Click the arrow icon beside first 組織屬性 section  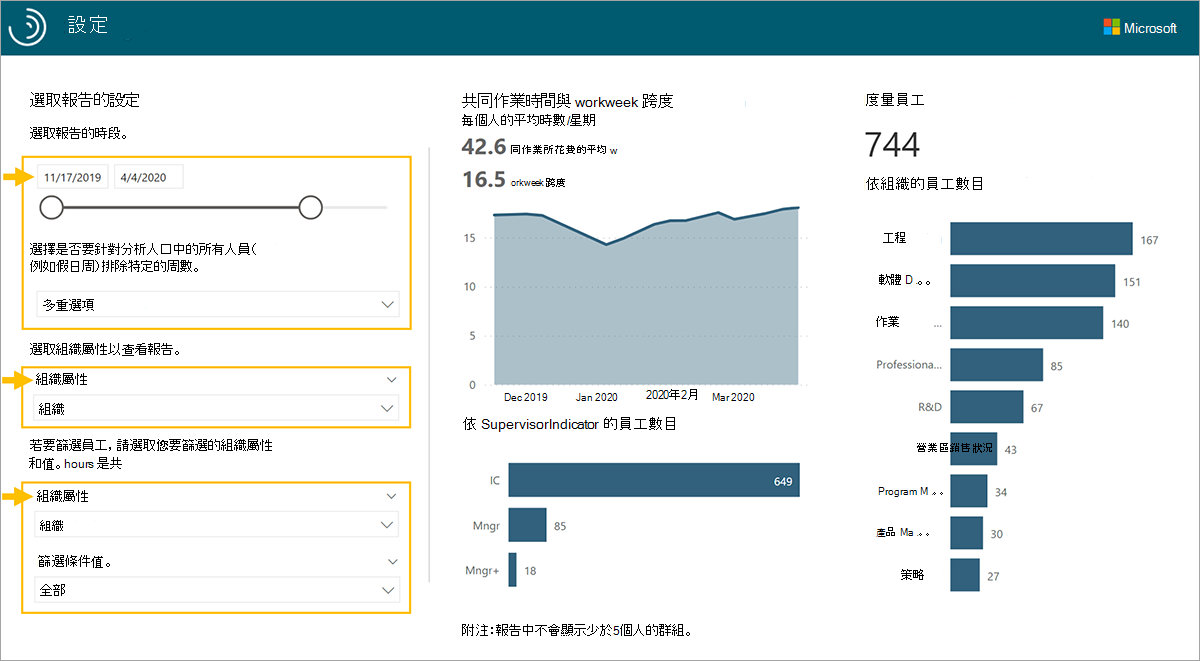[x=18, y=379]
